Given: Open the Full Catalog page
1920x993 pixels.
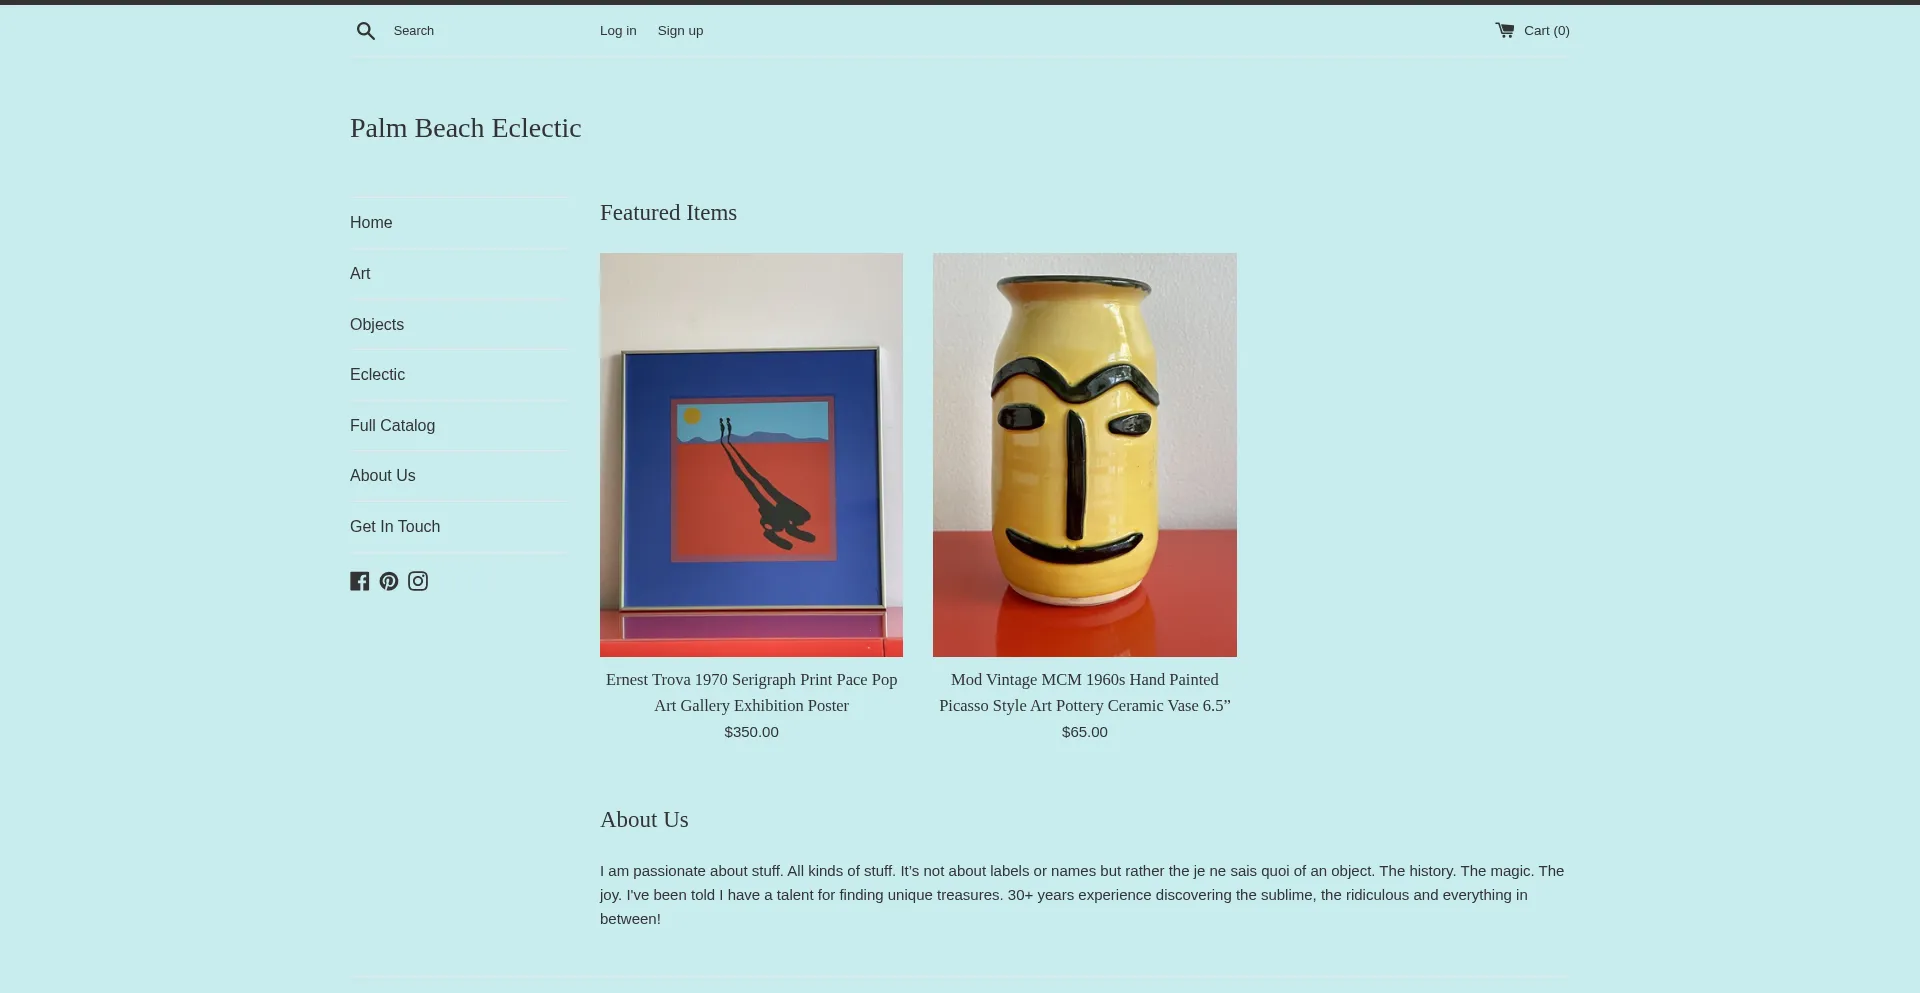Looking at the screenshot, I should (392, 426).
